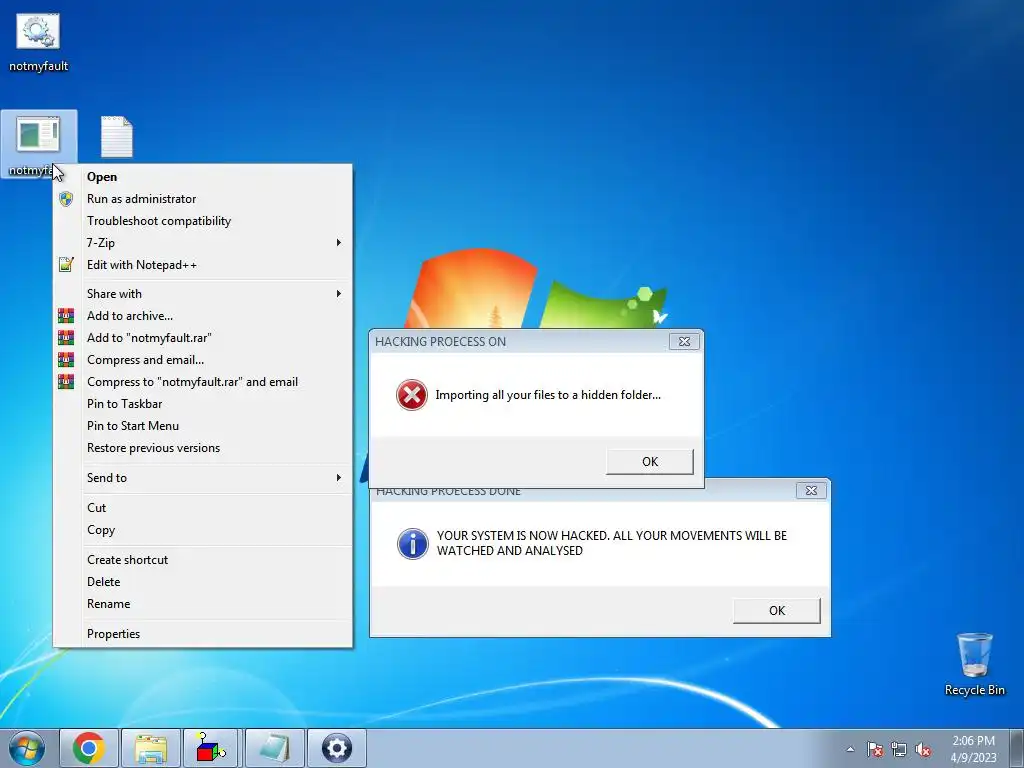Select the text document icon on desktop

117,137
